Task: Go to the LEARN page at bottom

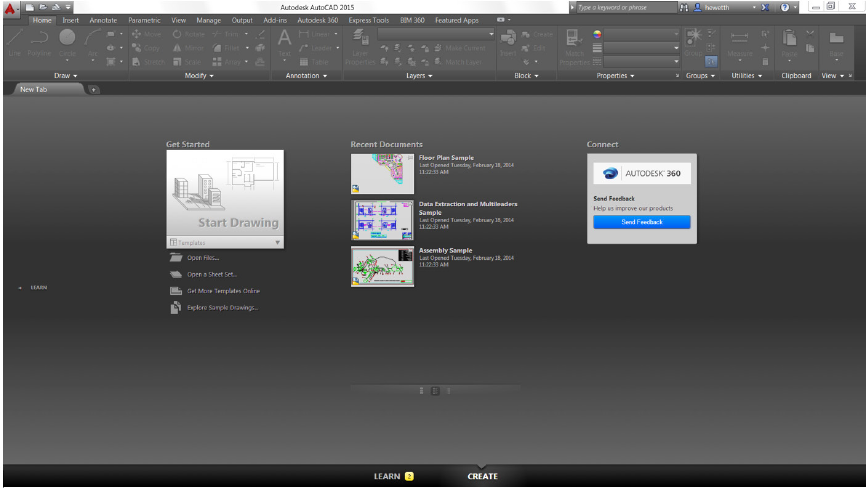Action: point(394,476)
